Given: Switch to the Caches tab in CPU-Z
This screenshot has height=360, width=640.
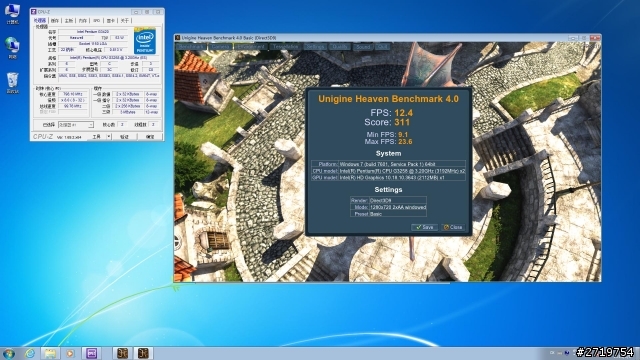Looking at the screenshot, I should pos(55,20).
